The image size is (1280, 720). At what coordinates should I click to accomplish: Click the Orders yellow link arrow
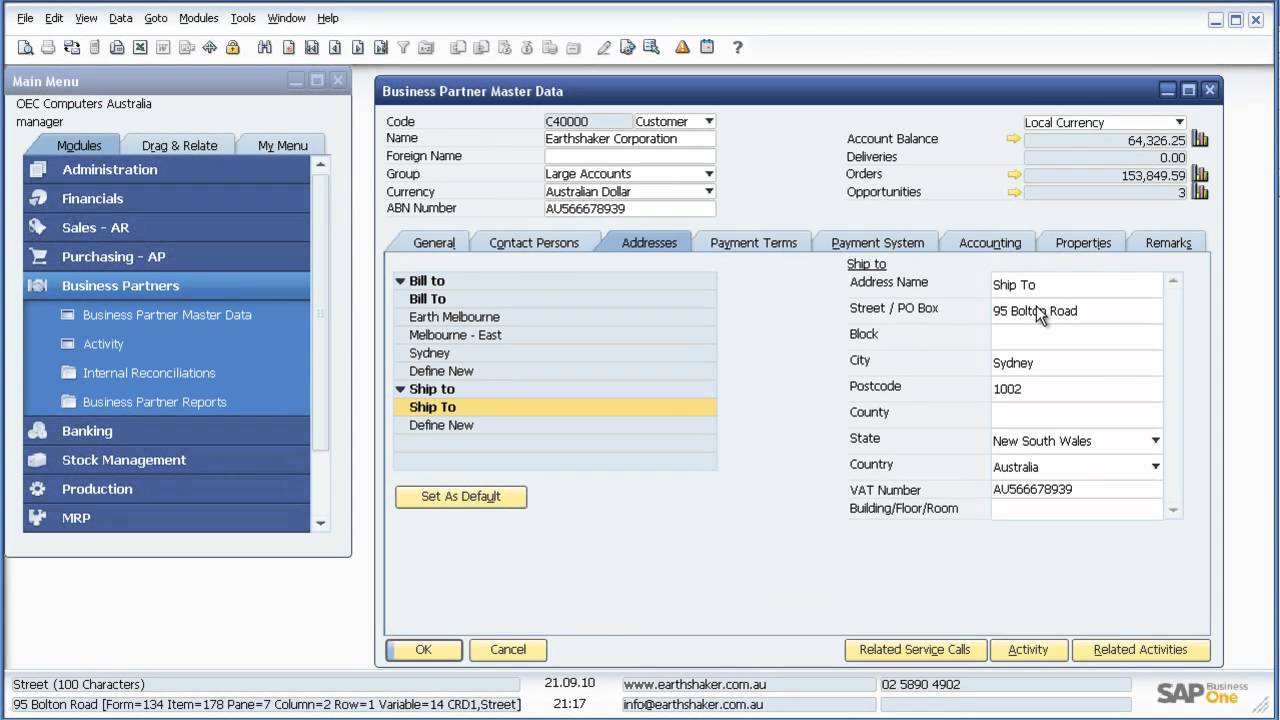tap(1013, 174)
